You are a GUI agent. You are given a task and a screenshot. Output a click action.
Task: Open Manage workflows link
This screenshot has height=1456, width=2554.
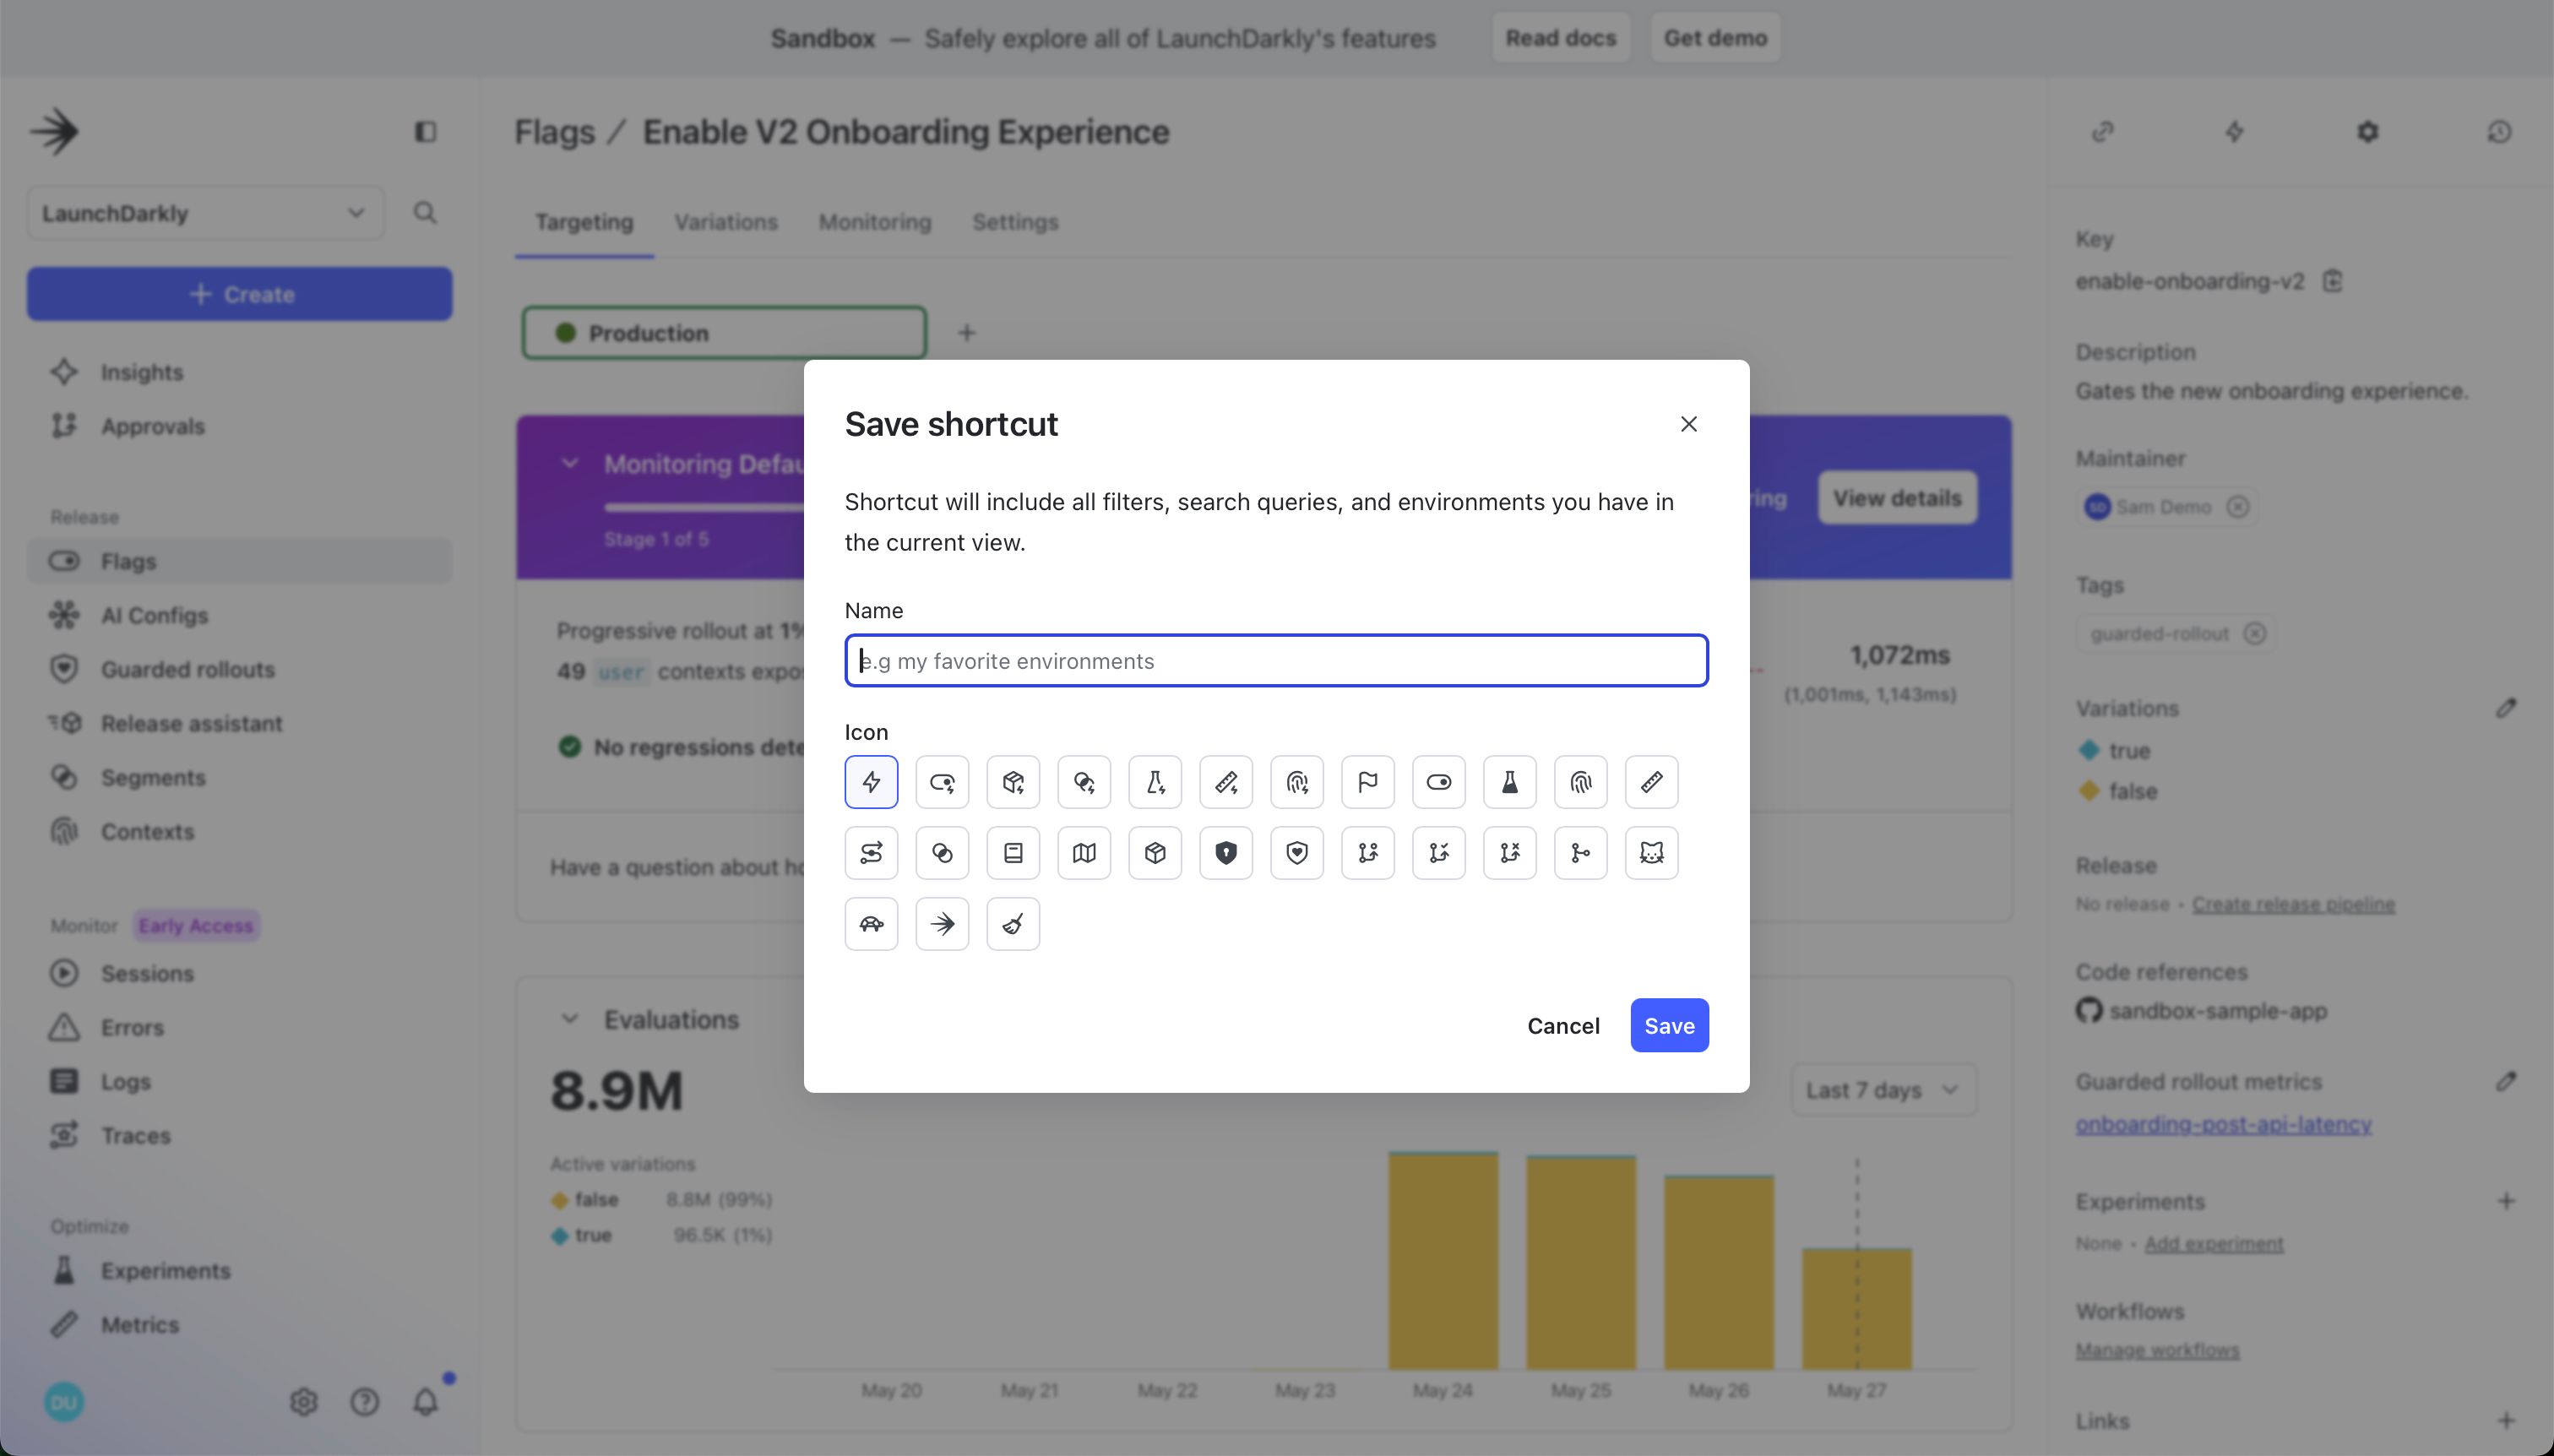2157,1350
